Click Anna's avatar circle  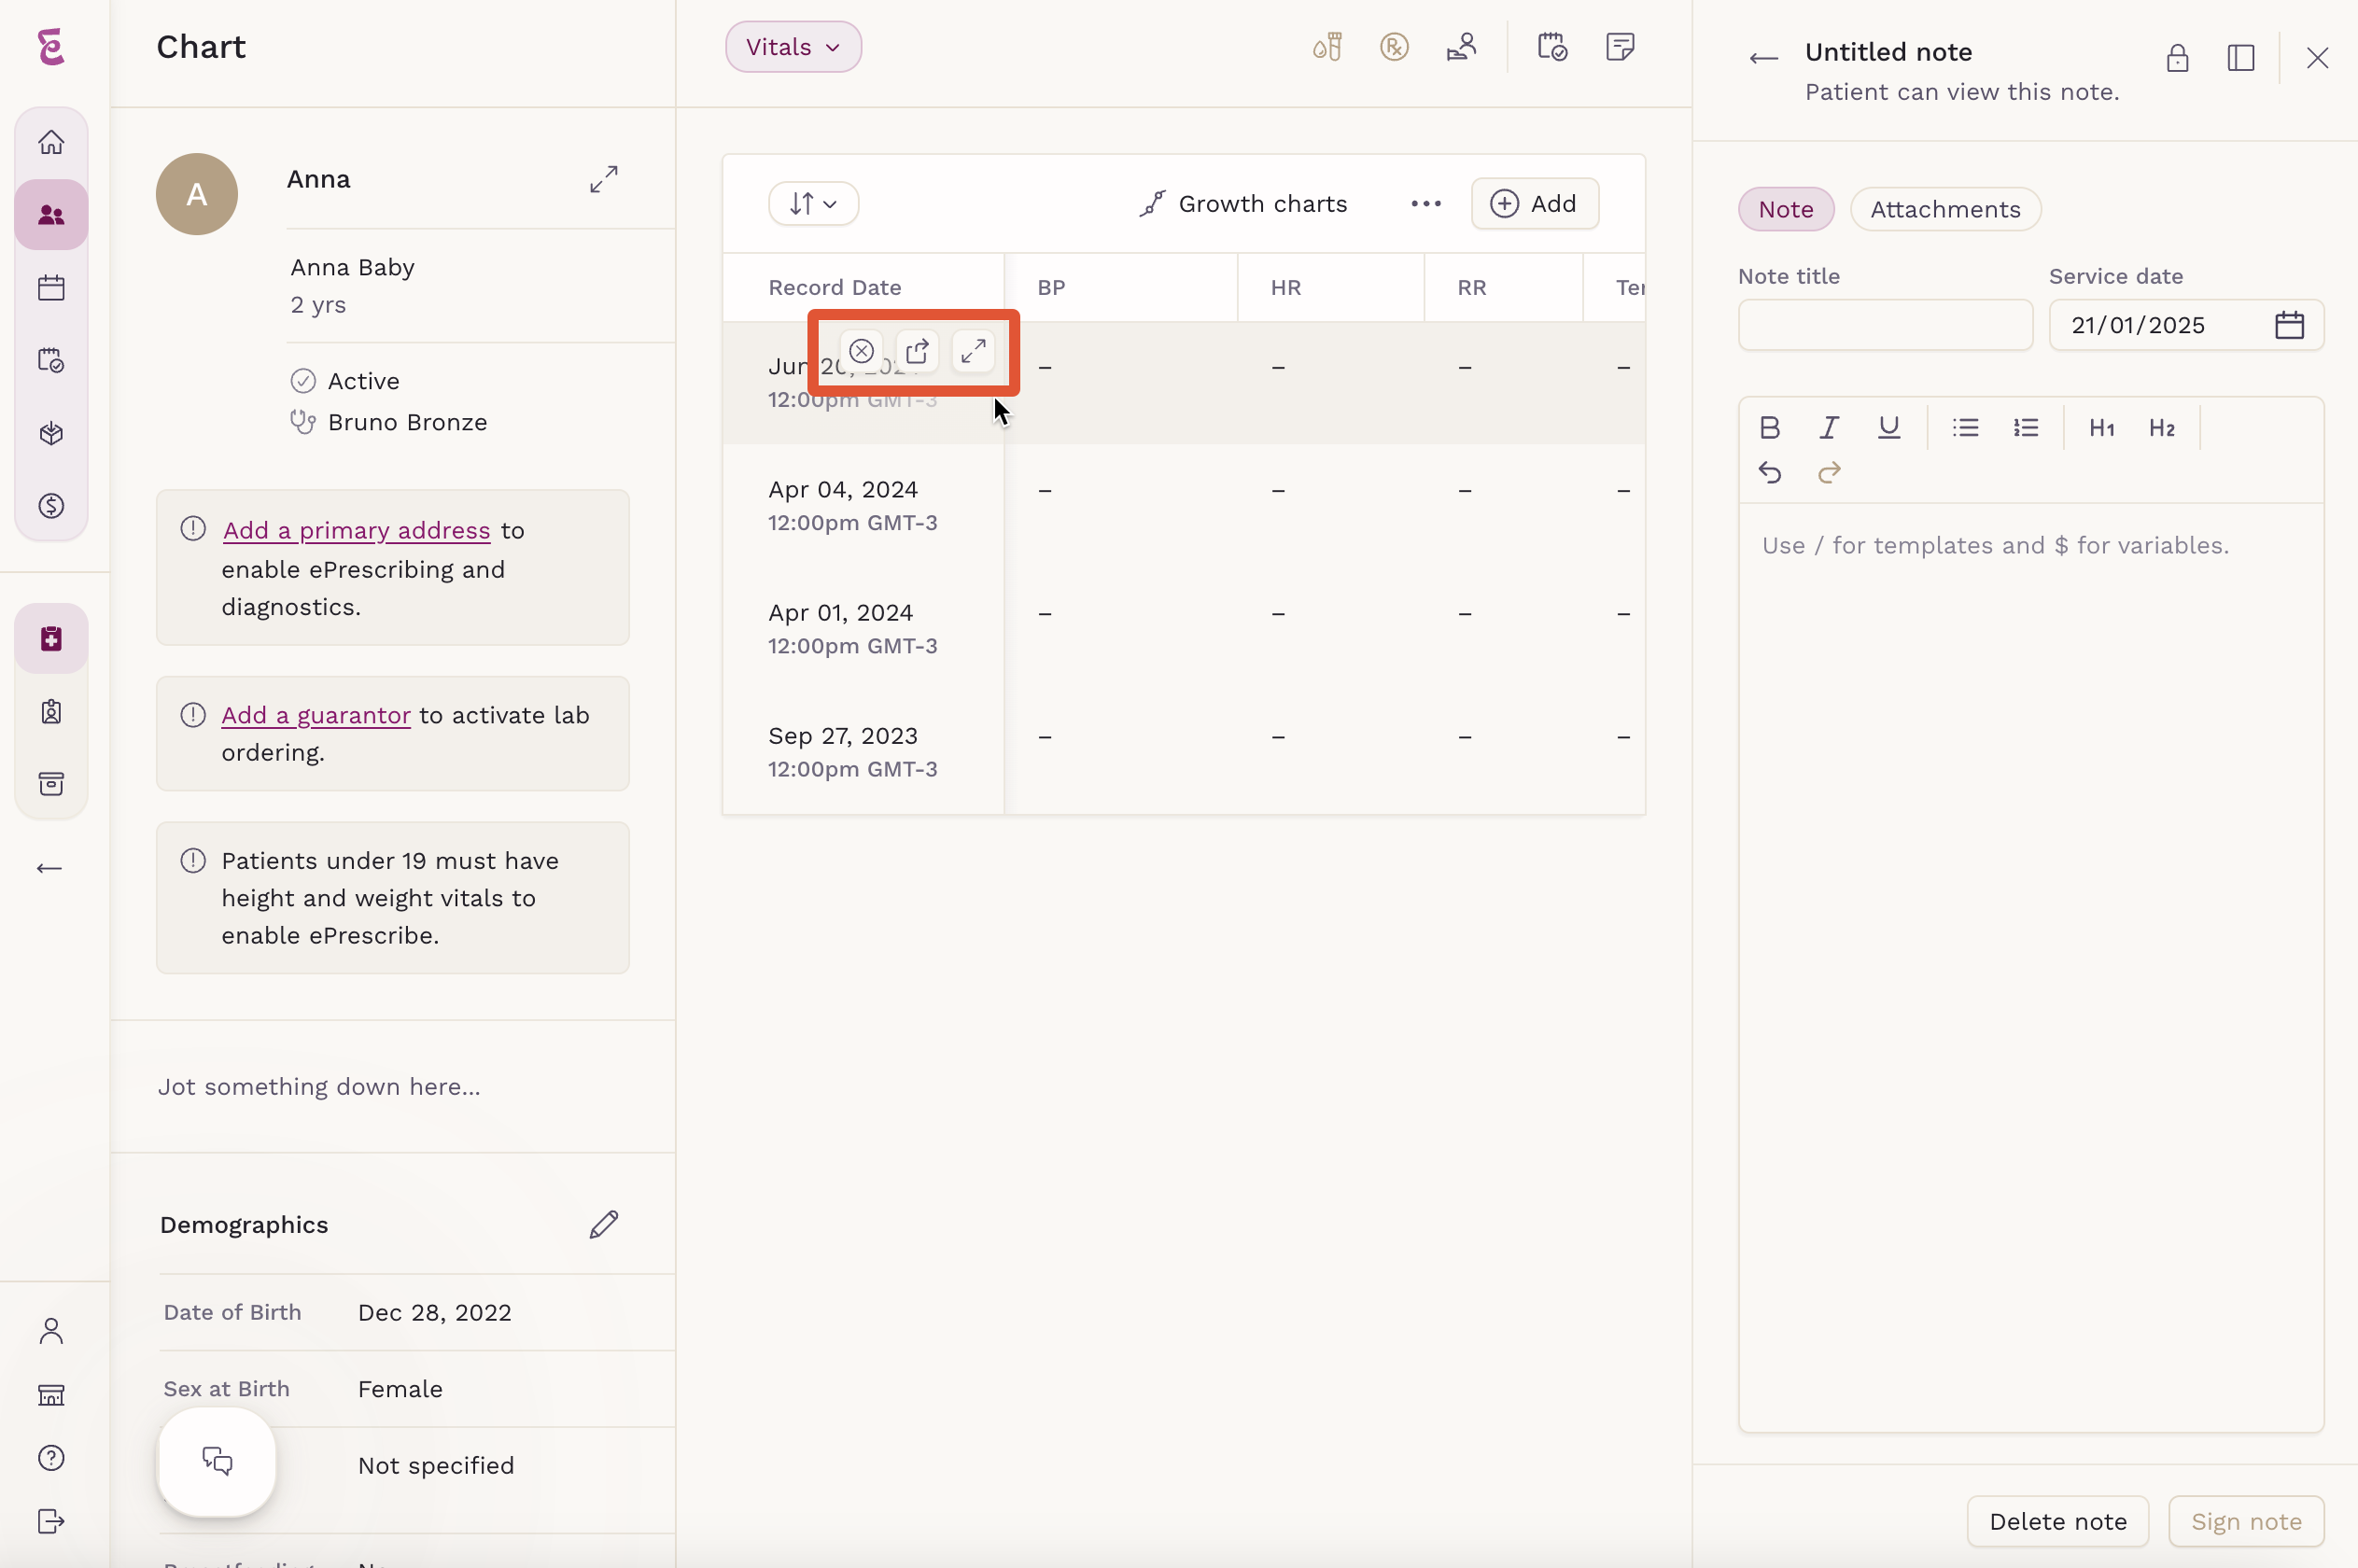click(197, 194)
